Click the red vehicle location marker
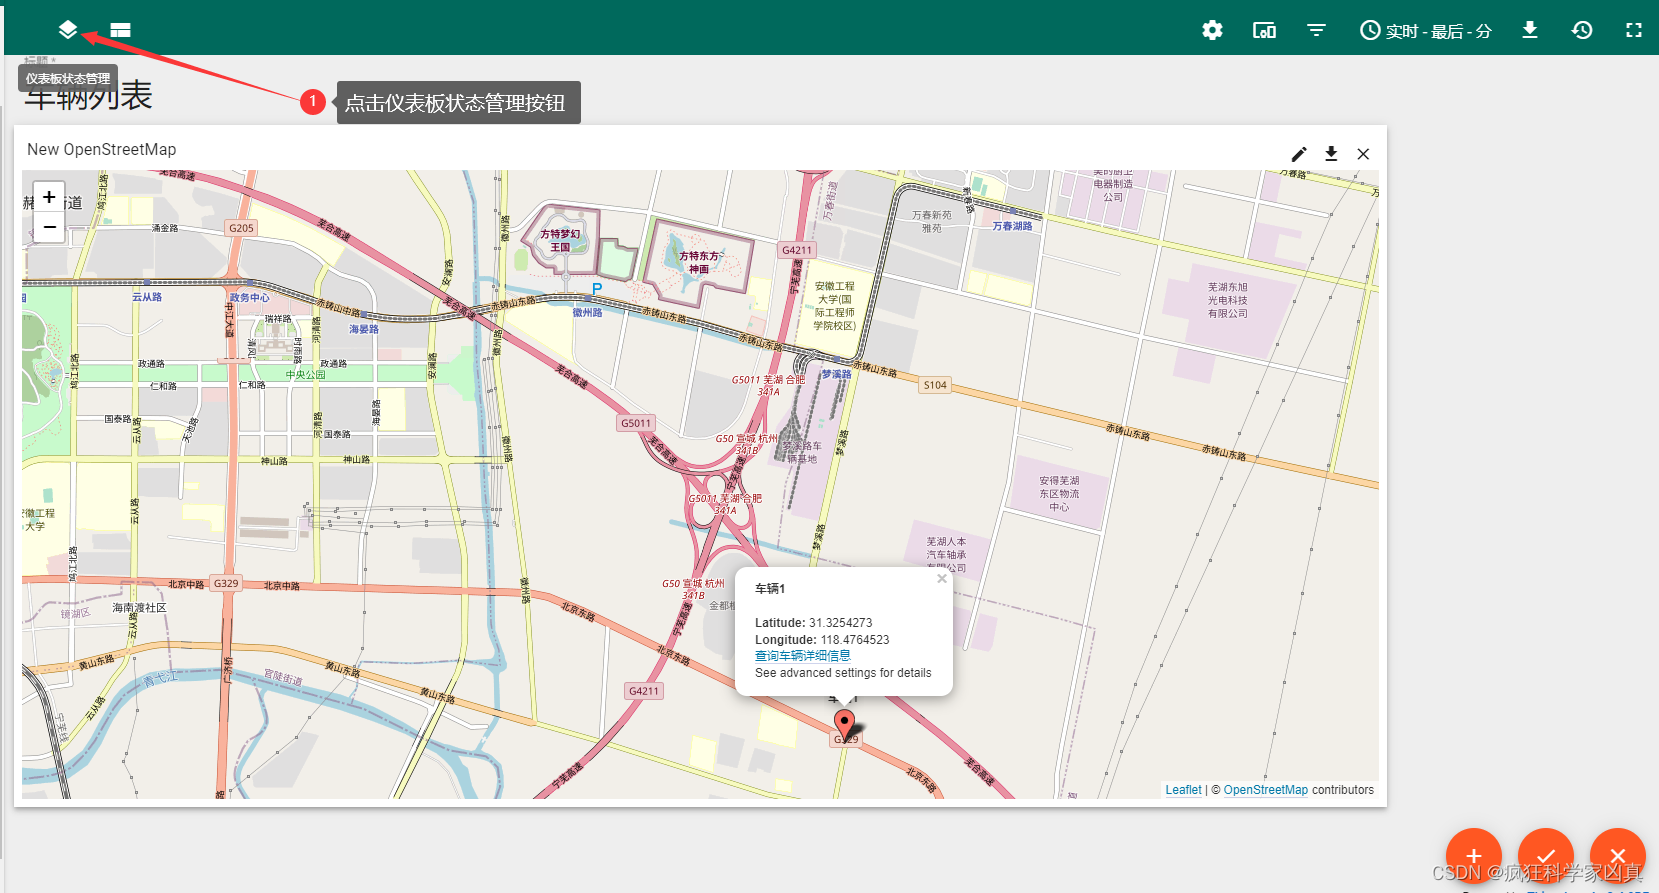This screenshot has height=893, width=1659. (844, 726)
